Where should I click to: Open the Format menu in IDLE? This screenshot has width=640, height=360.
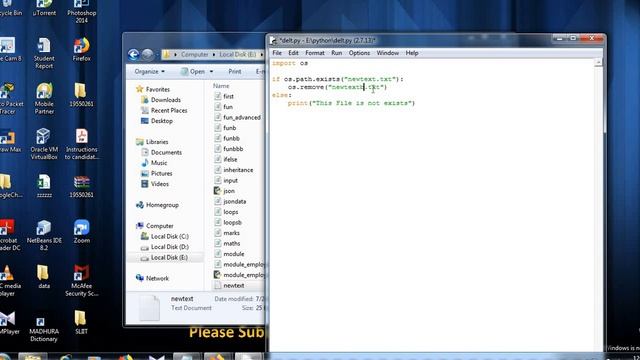pyautogui.click(x=315, y=53)
